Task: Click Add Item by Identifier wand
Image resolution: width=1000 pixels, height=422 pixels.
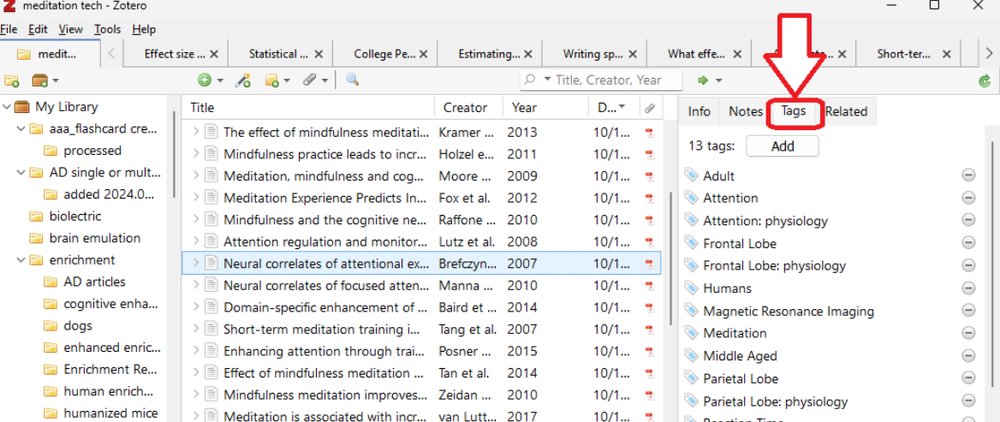Action: [x=242, y=80]
